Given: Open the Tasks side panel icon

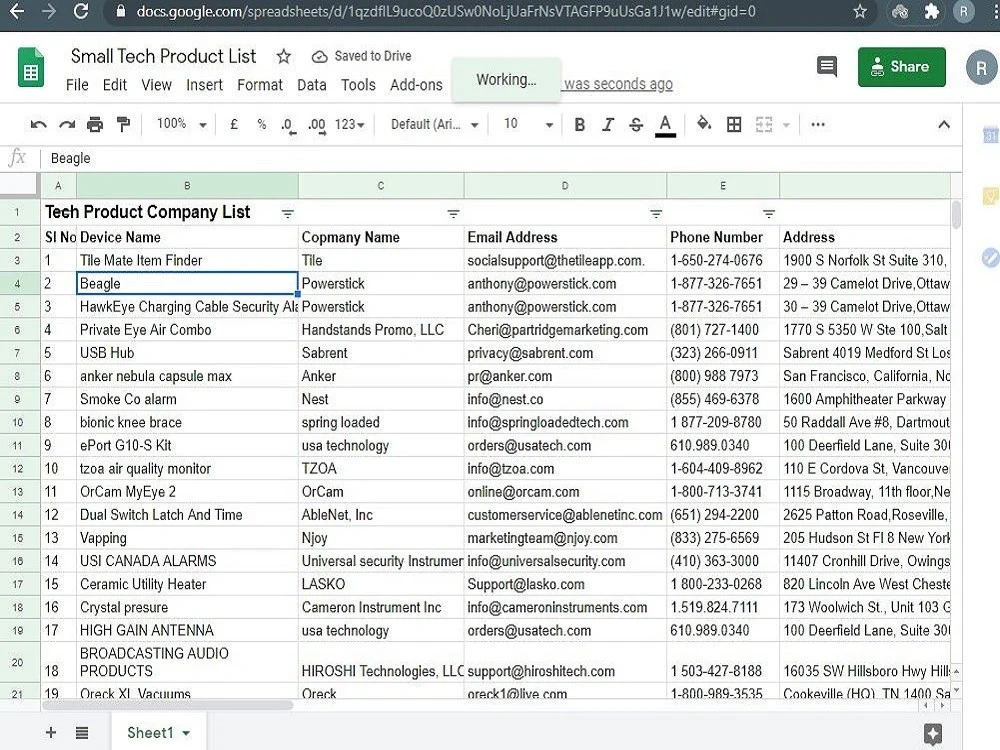Looking at the screenshot, I should [990, 258].
